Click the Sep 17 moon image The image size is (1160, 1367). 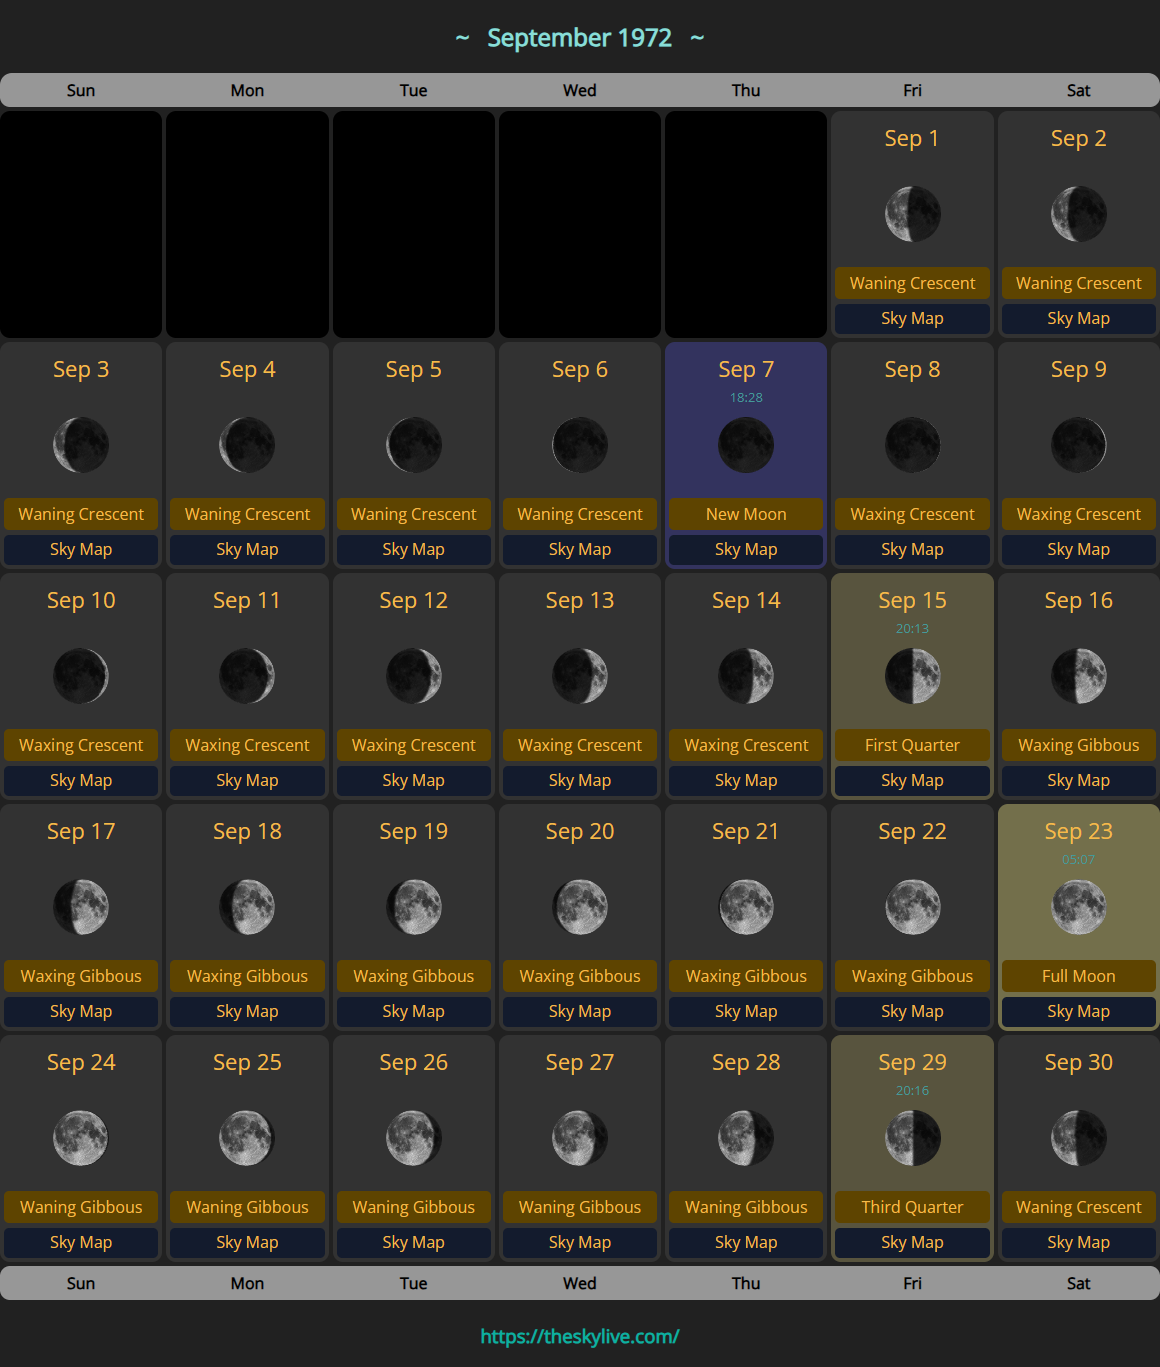click(81, 907)
